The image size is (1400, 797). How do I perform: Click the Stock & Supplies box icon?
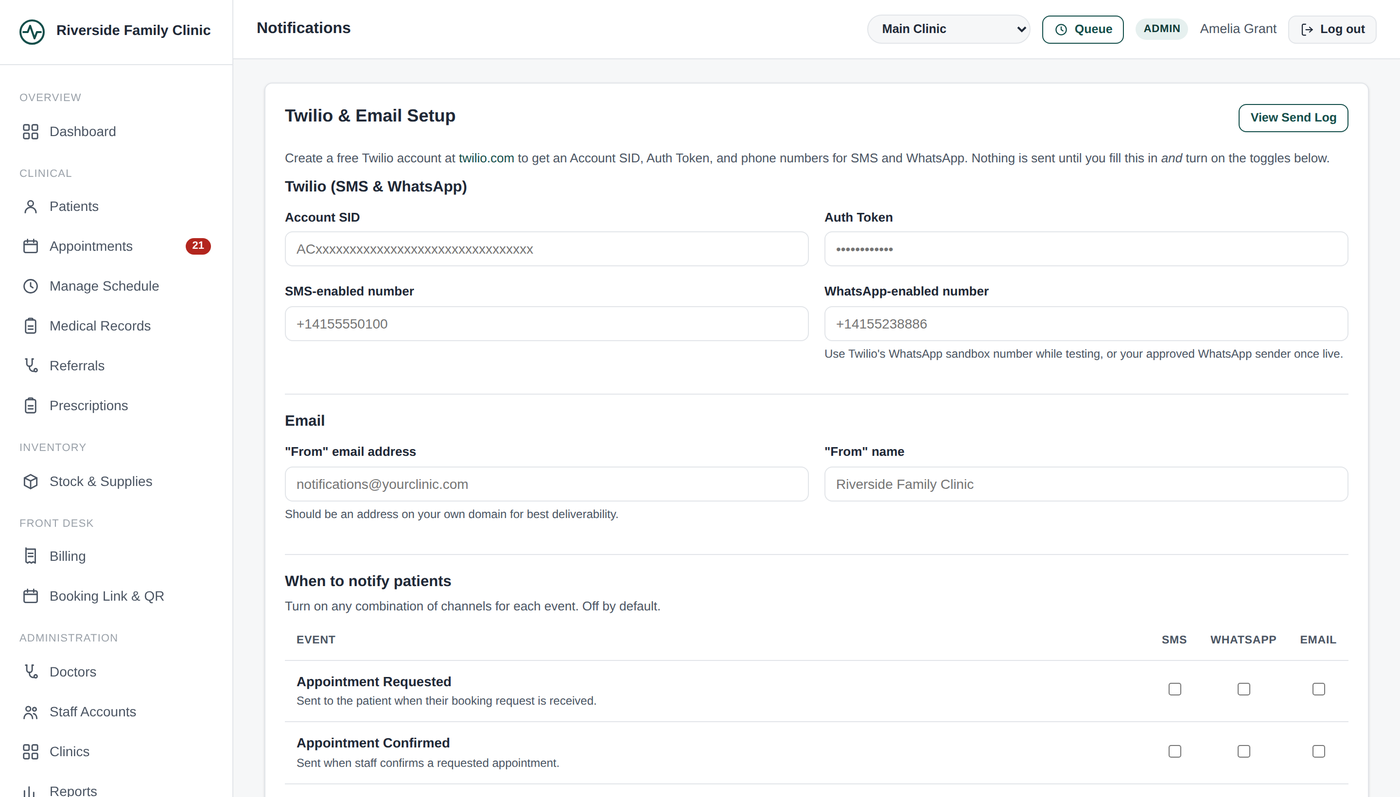(x=30, y=481)
